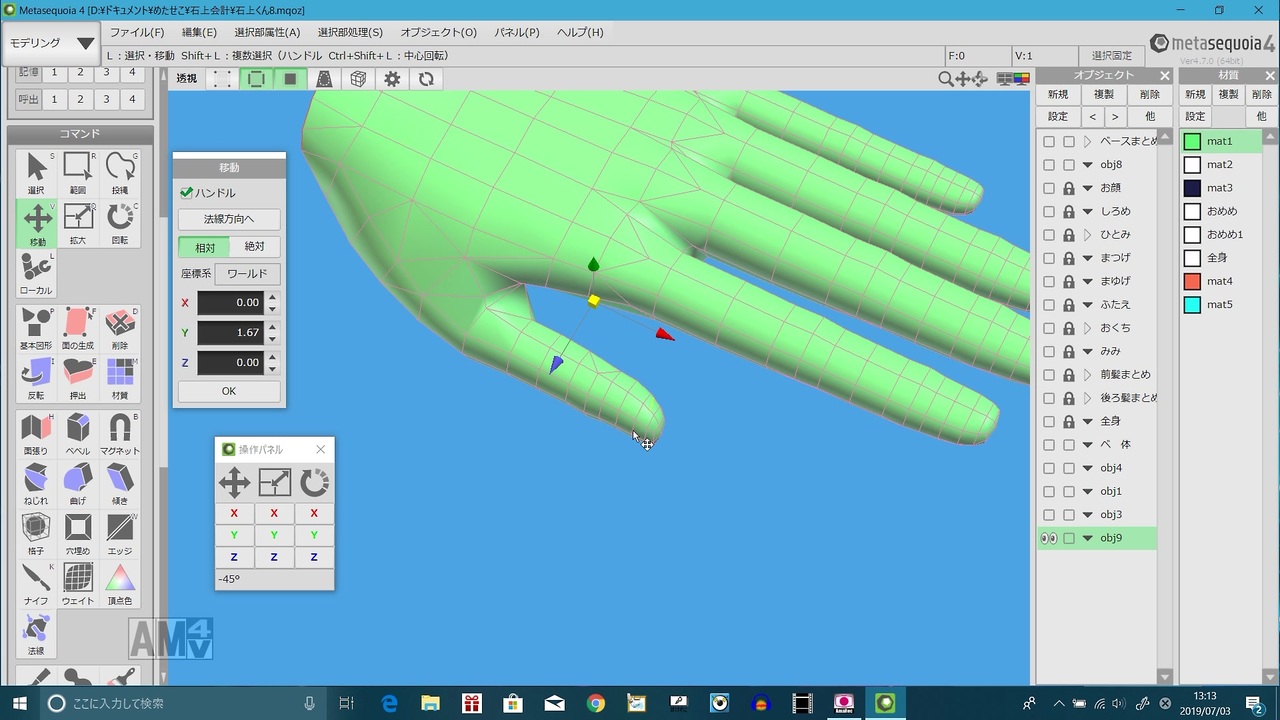Select the ねじれ twist tool
1280x720 pixels.
click(x=36, y=484)
